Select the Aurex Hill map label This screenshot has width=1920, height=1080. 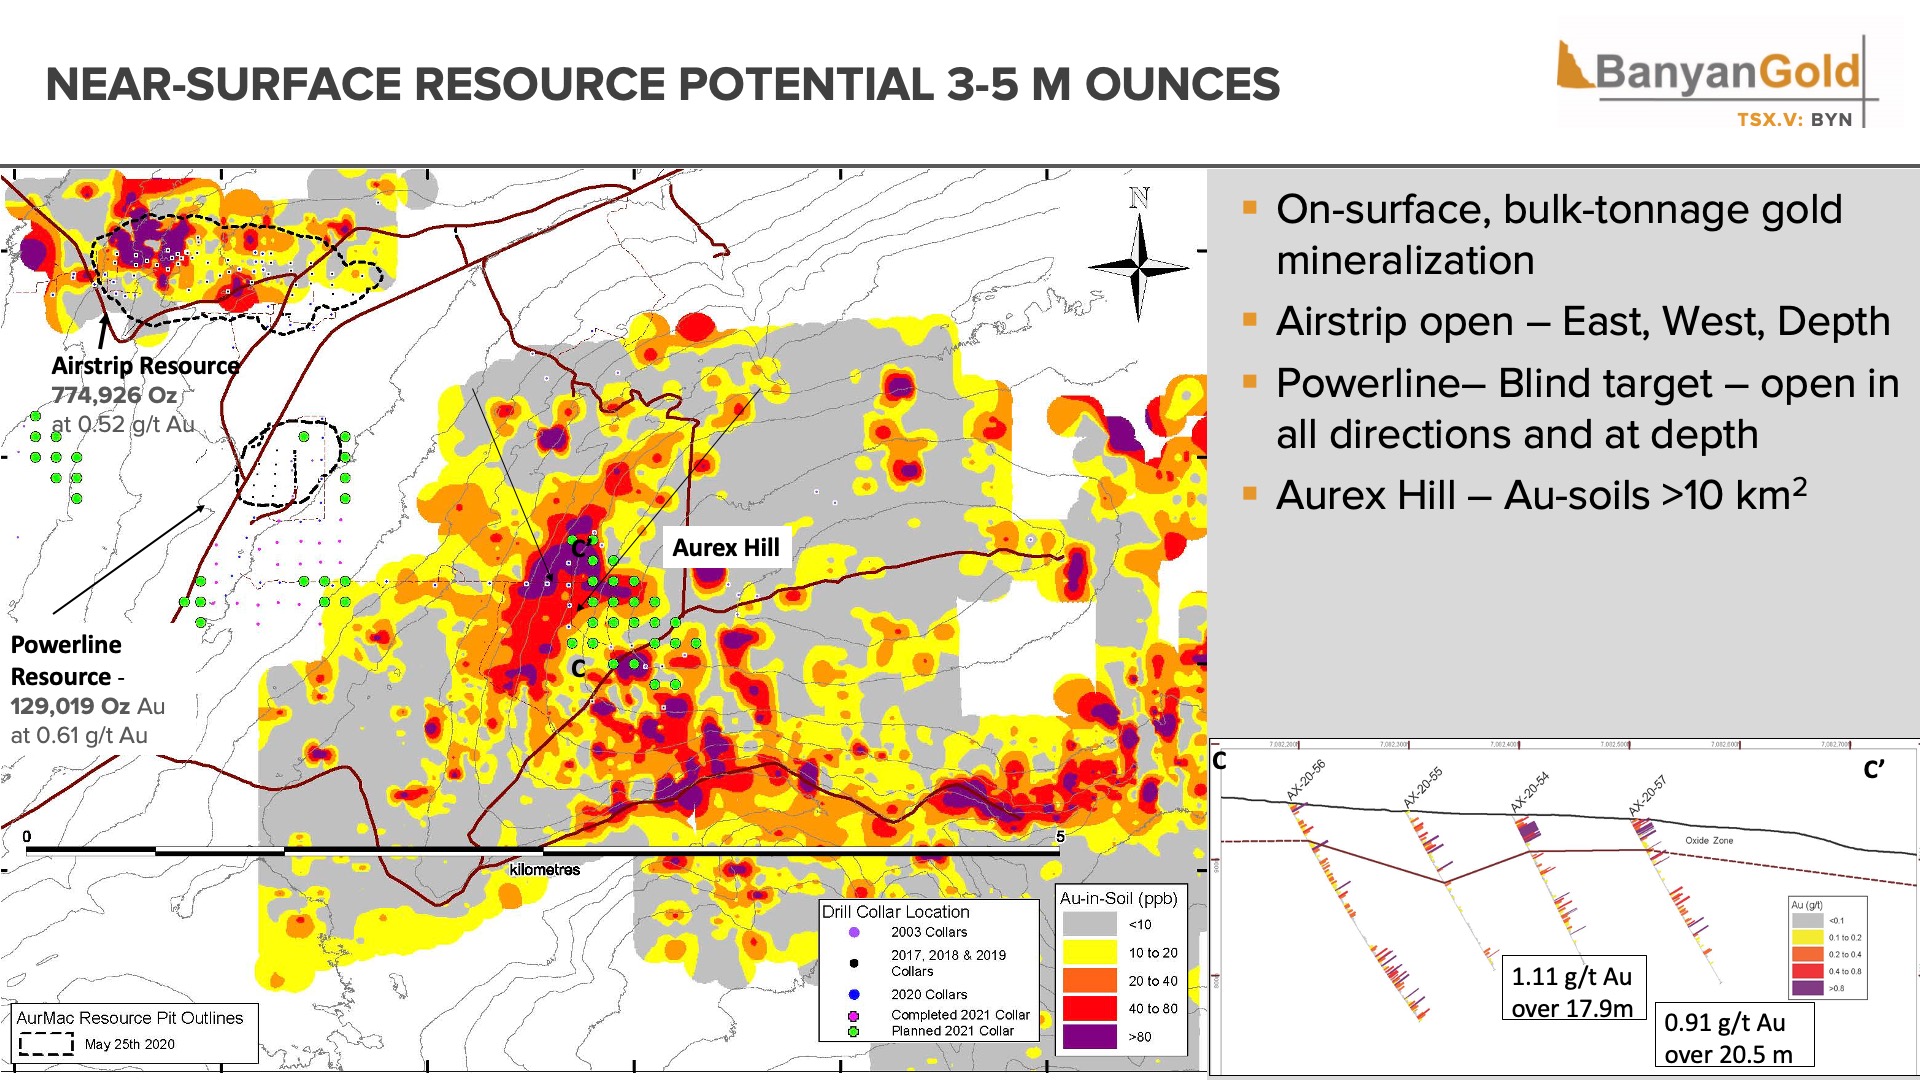tap(726, 548)
